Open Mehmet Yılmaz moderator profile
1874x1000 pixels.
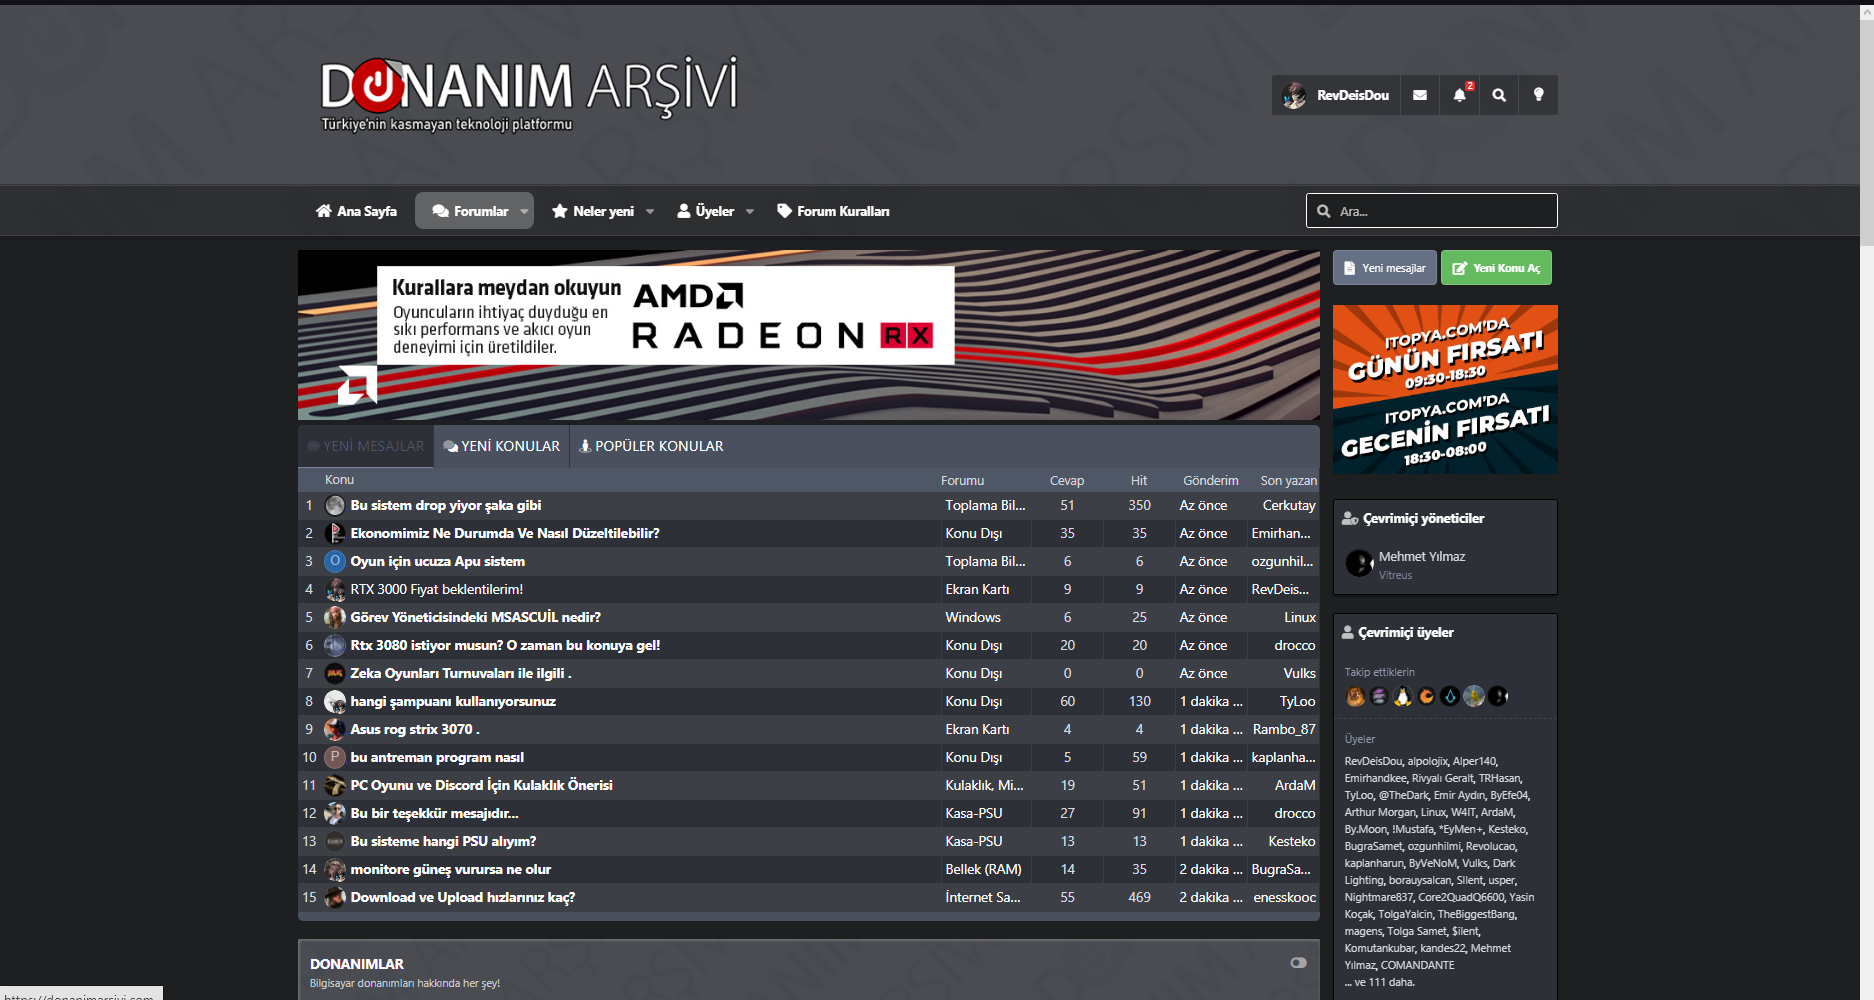pos(1422,556)
